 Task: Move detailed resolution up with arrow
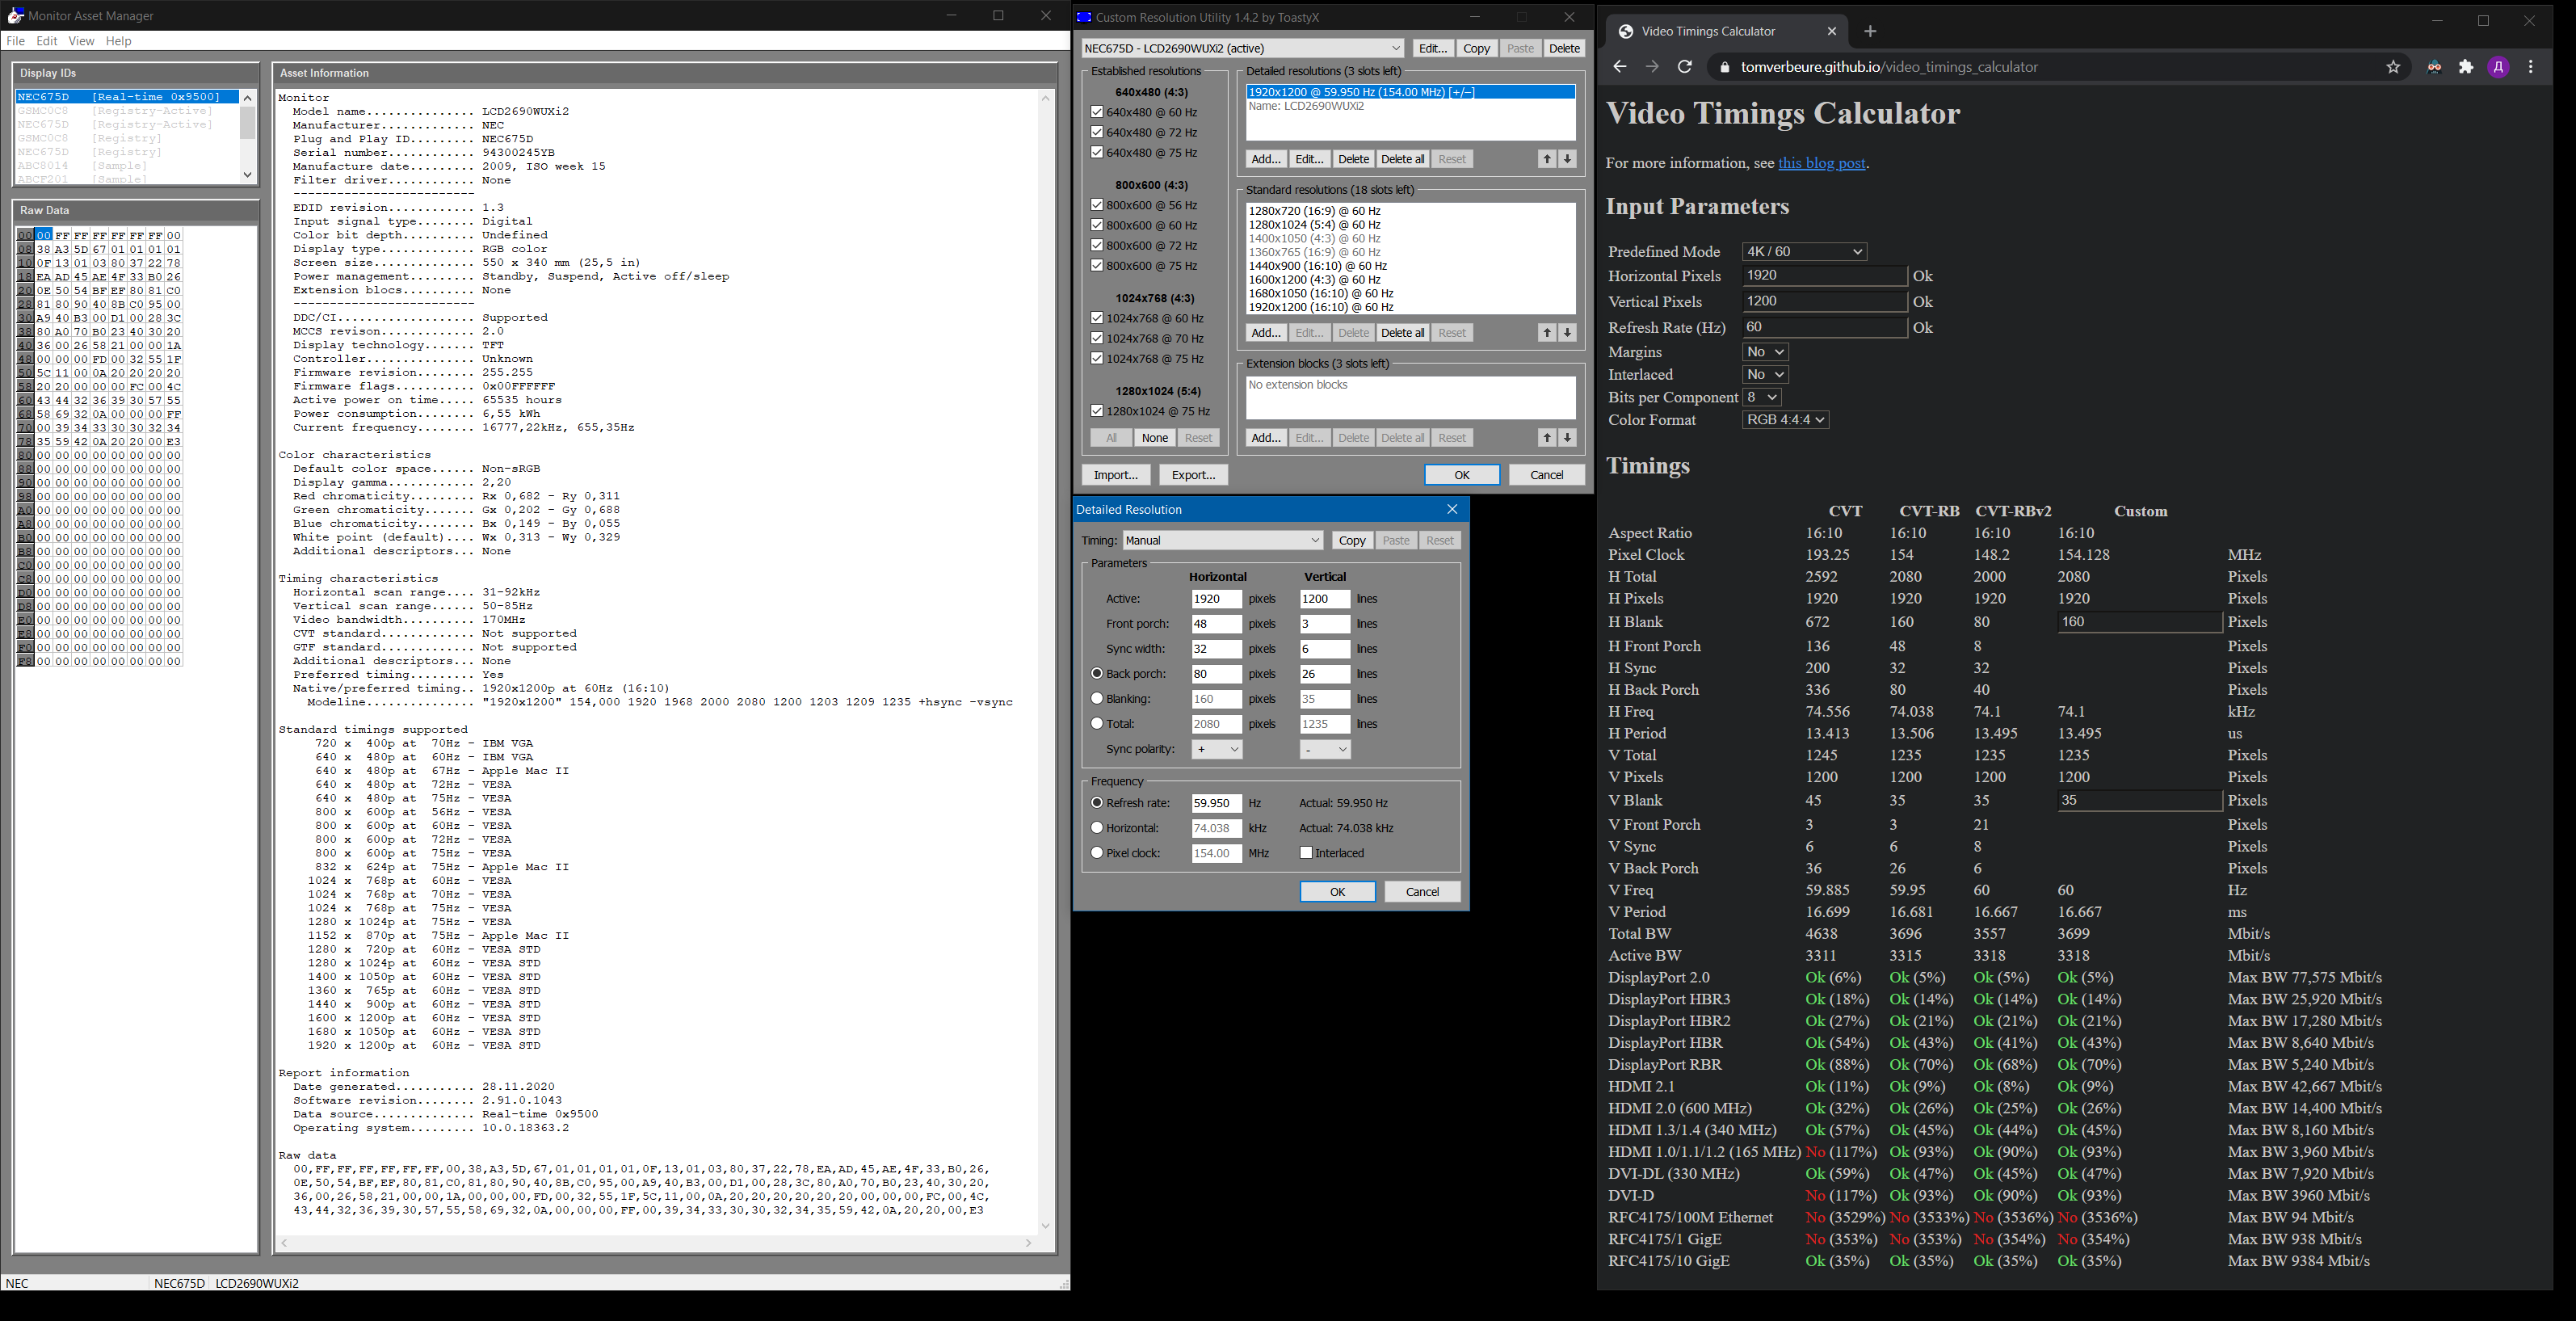[1547, 159]
